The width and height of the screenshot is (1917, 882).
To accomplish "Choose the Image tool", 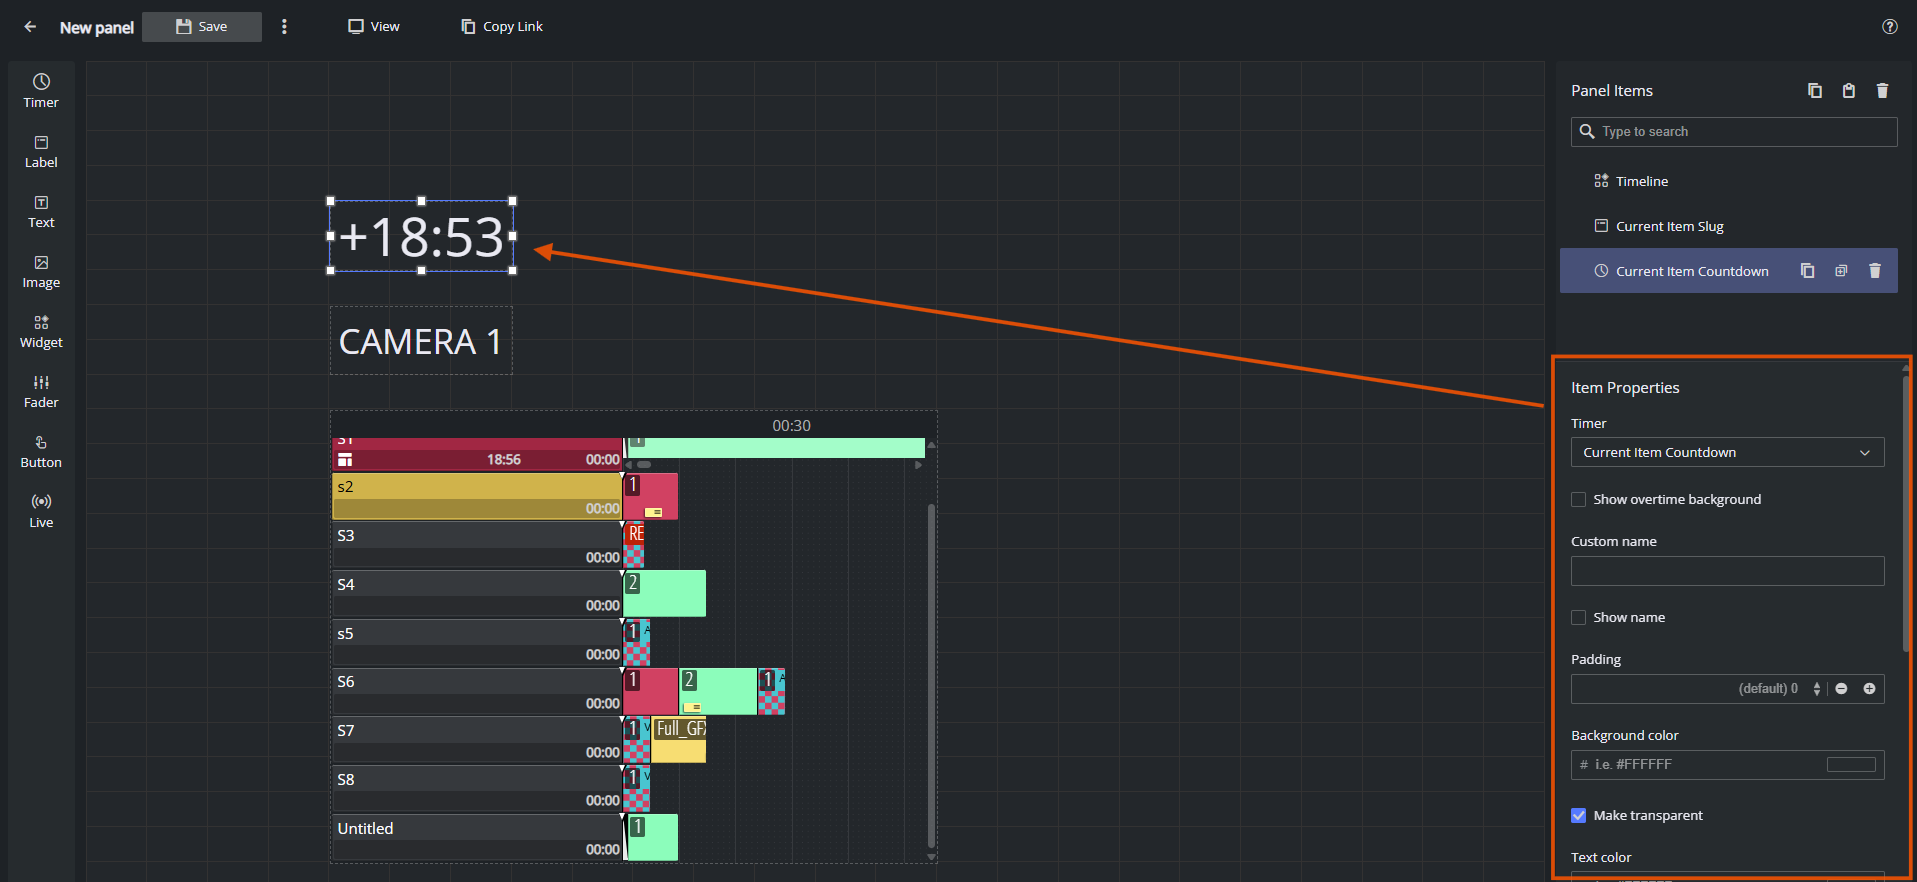I will point(41,271).
